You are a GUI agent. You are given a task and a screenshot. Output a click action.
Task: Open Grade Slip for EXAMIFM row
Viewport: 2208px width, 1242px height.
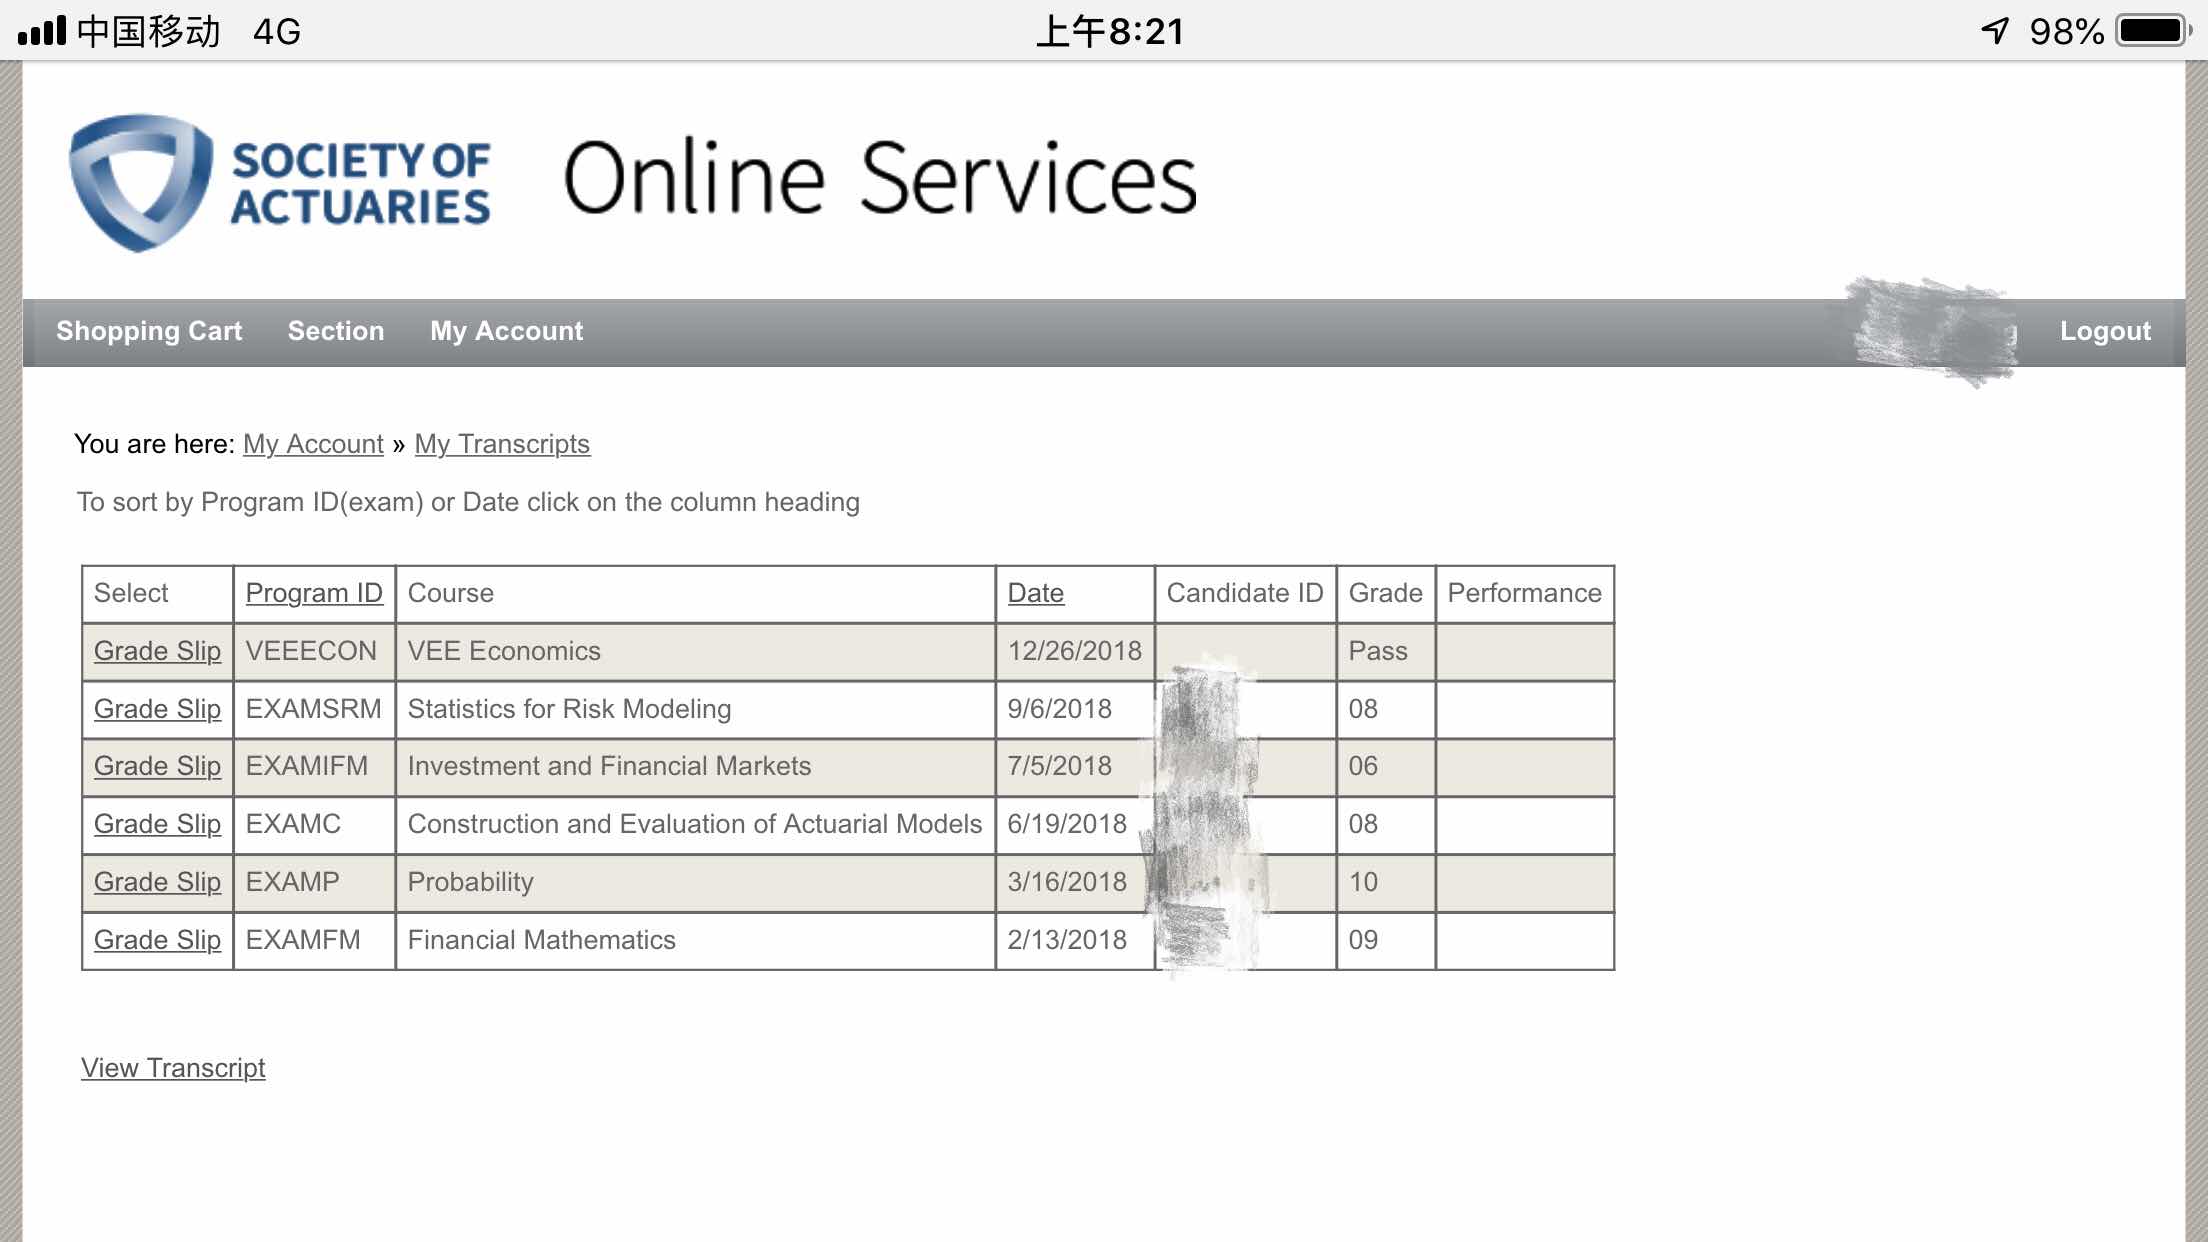157,766
